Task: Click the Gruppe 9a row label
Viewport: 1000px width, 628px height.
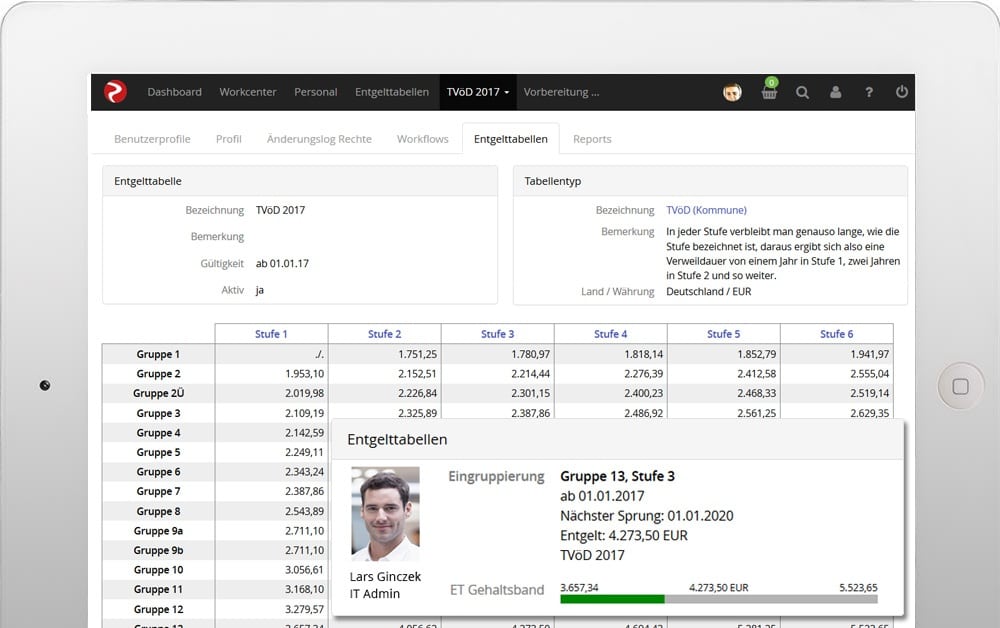Action: tap(158, 531)
